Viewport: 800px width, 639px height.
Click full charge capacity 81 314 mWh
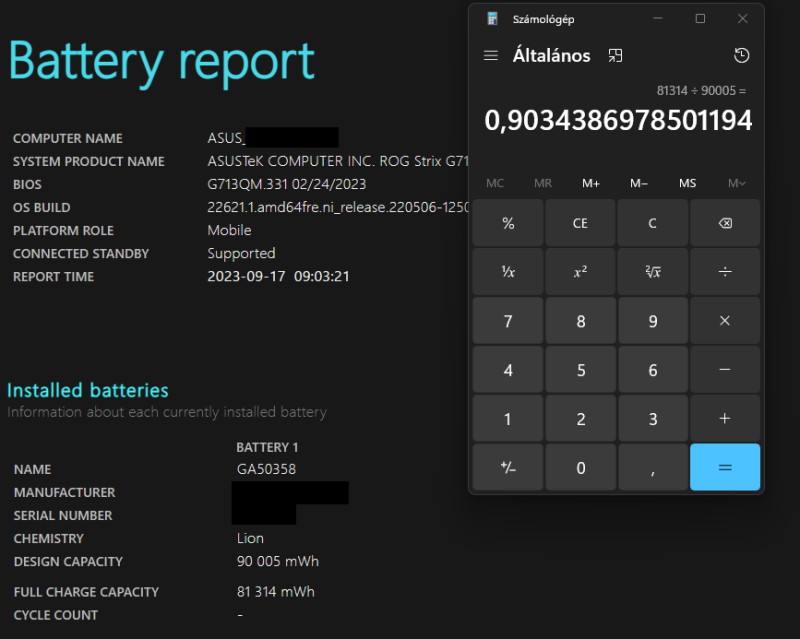[276, 592]
